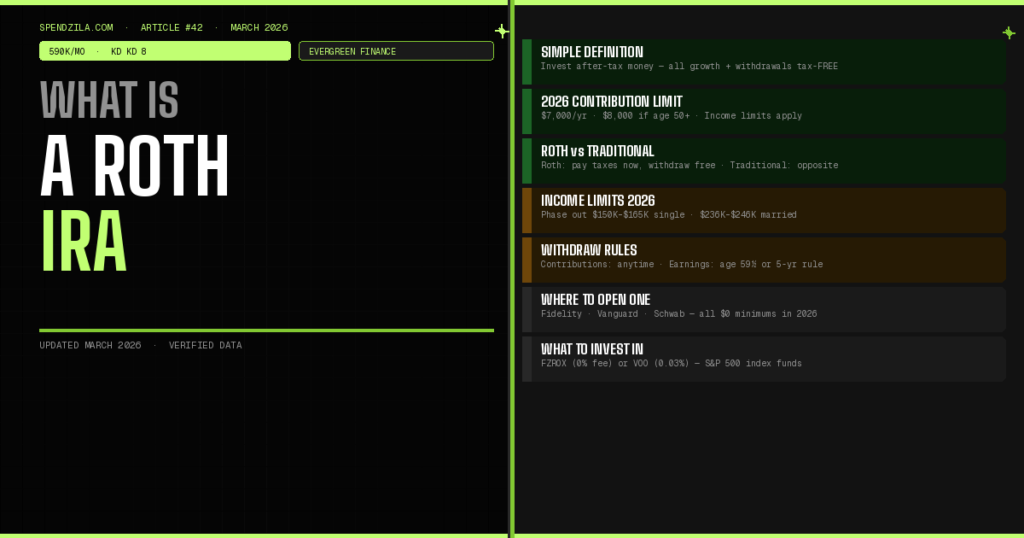The height and width of the screenshot is (538, 1024).
Task: Click the green IRA headline text
Action: point(84,242)
